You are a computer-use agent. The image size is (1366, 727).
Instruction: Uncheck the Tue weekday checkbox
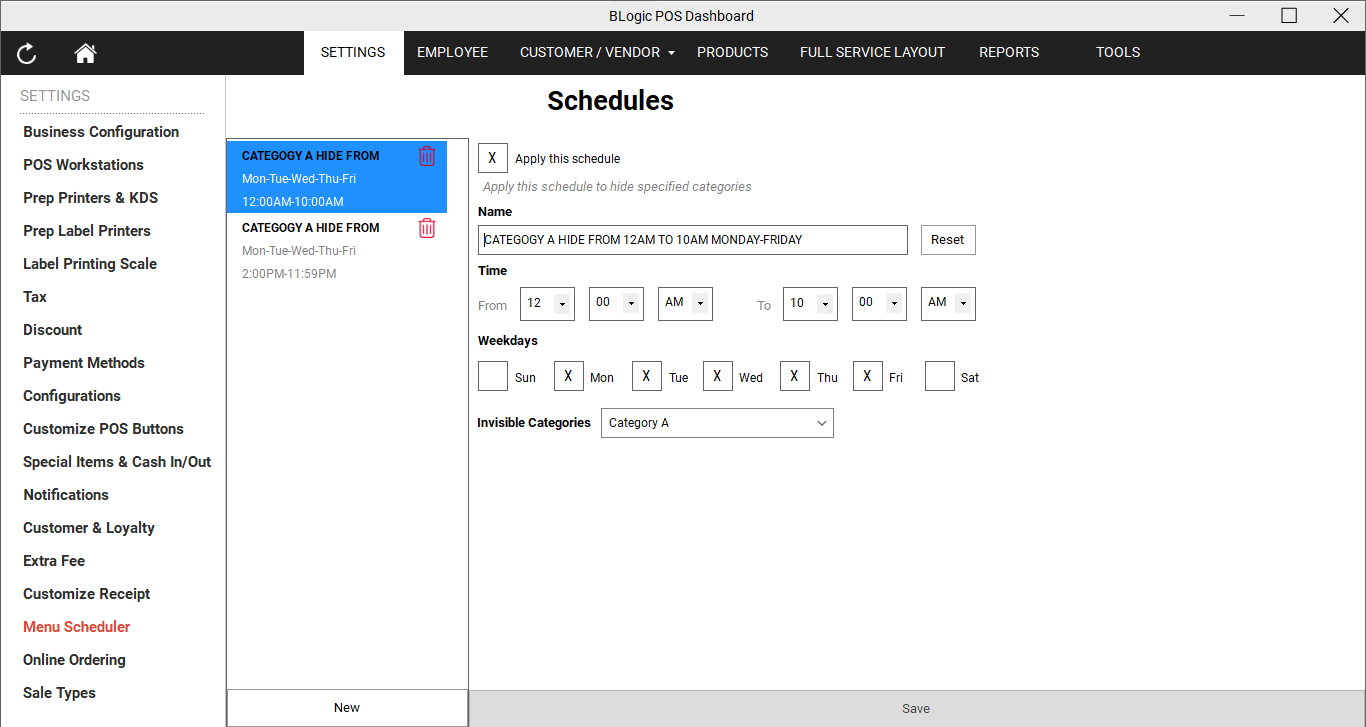(647, 376)
